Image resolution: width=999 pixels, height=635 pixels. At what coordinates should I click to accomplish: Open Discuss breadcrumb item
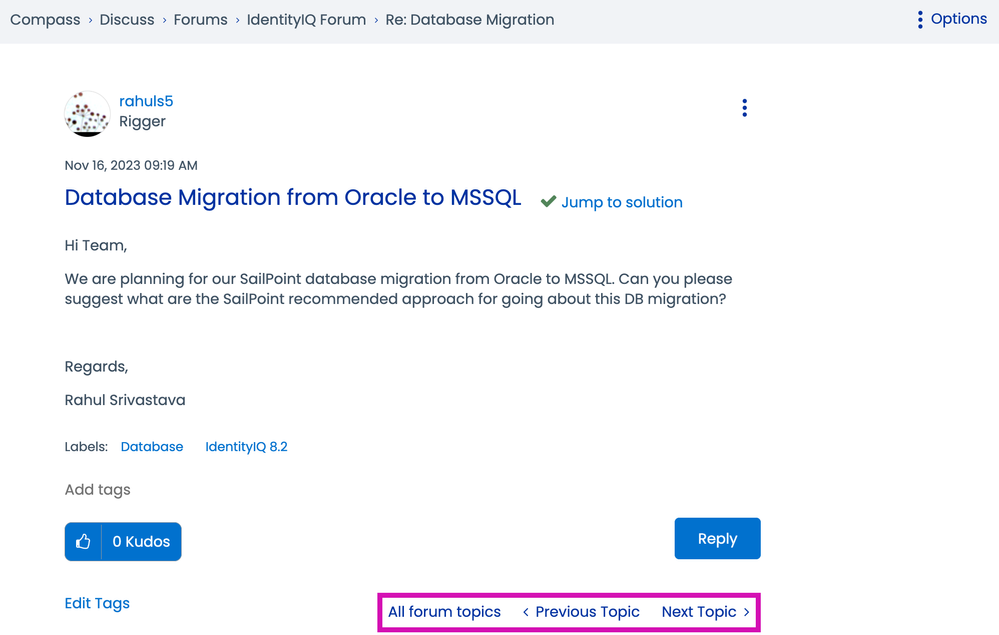pos(127,20)
